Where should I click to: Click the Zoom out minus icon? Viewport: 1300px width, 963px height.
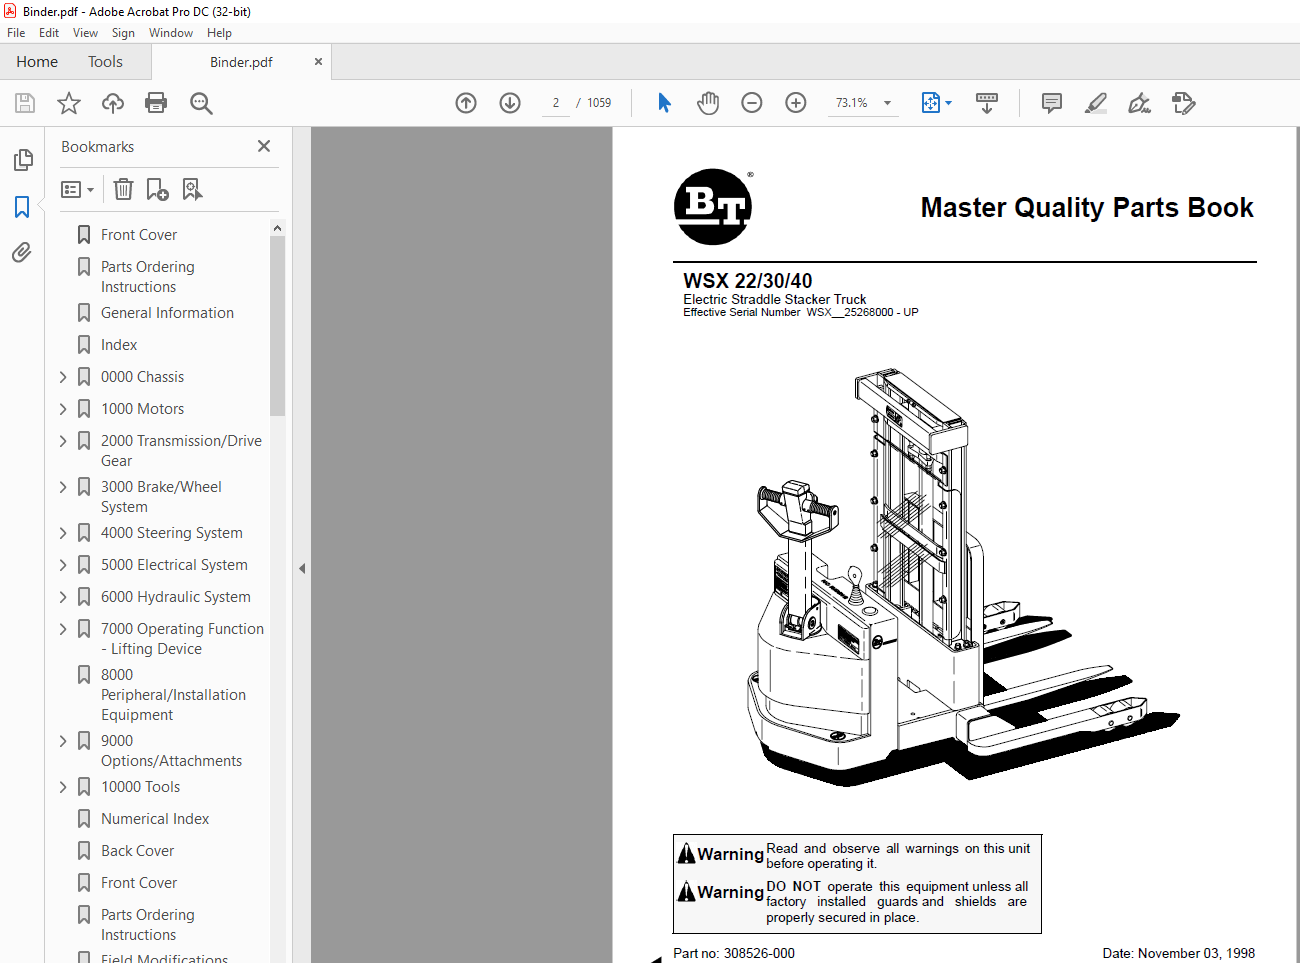[752, 103]
